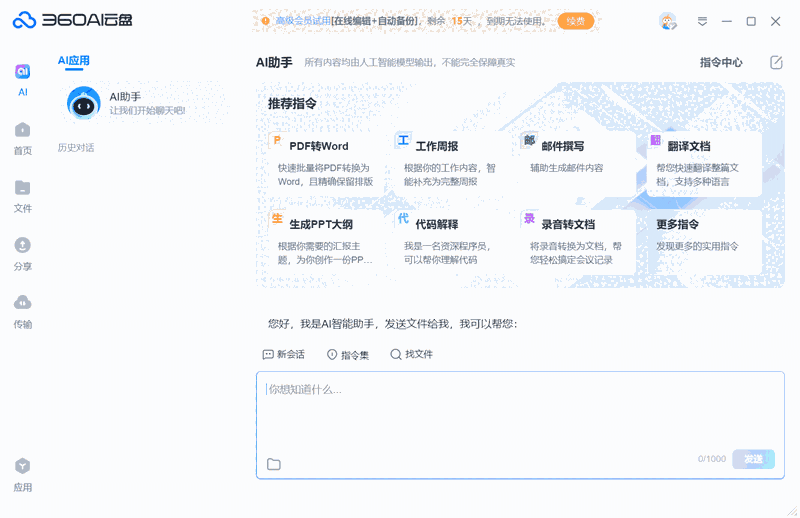Select 工作周报 weekly report command

coord(451,163)
